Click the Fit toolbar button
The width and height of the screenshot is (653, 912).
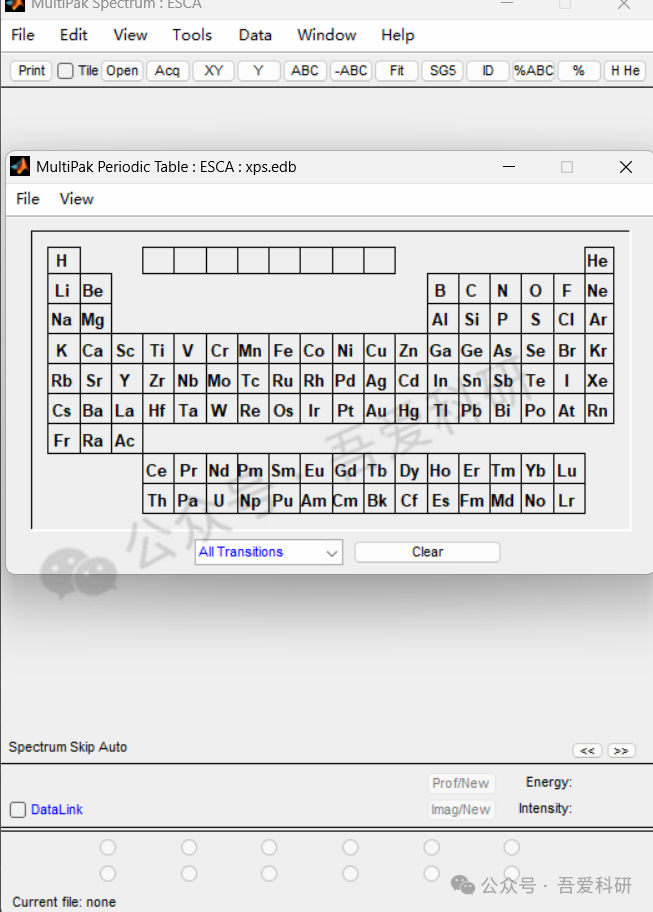pyautogui.click(x=397, y=71)
